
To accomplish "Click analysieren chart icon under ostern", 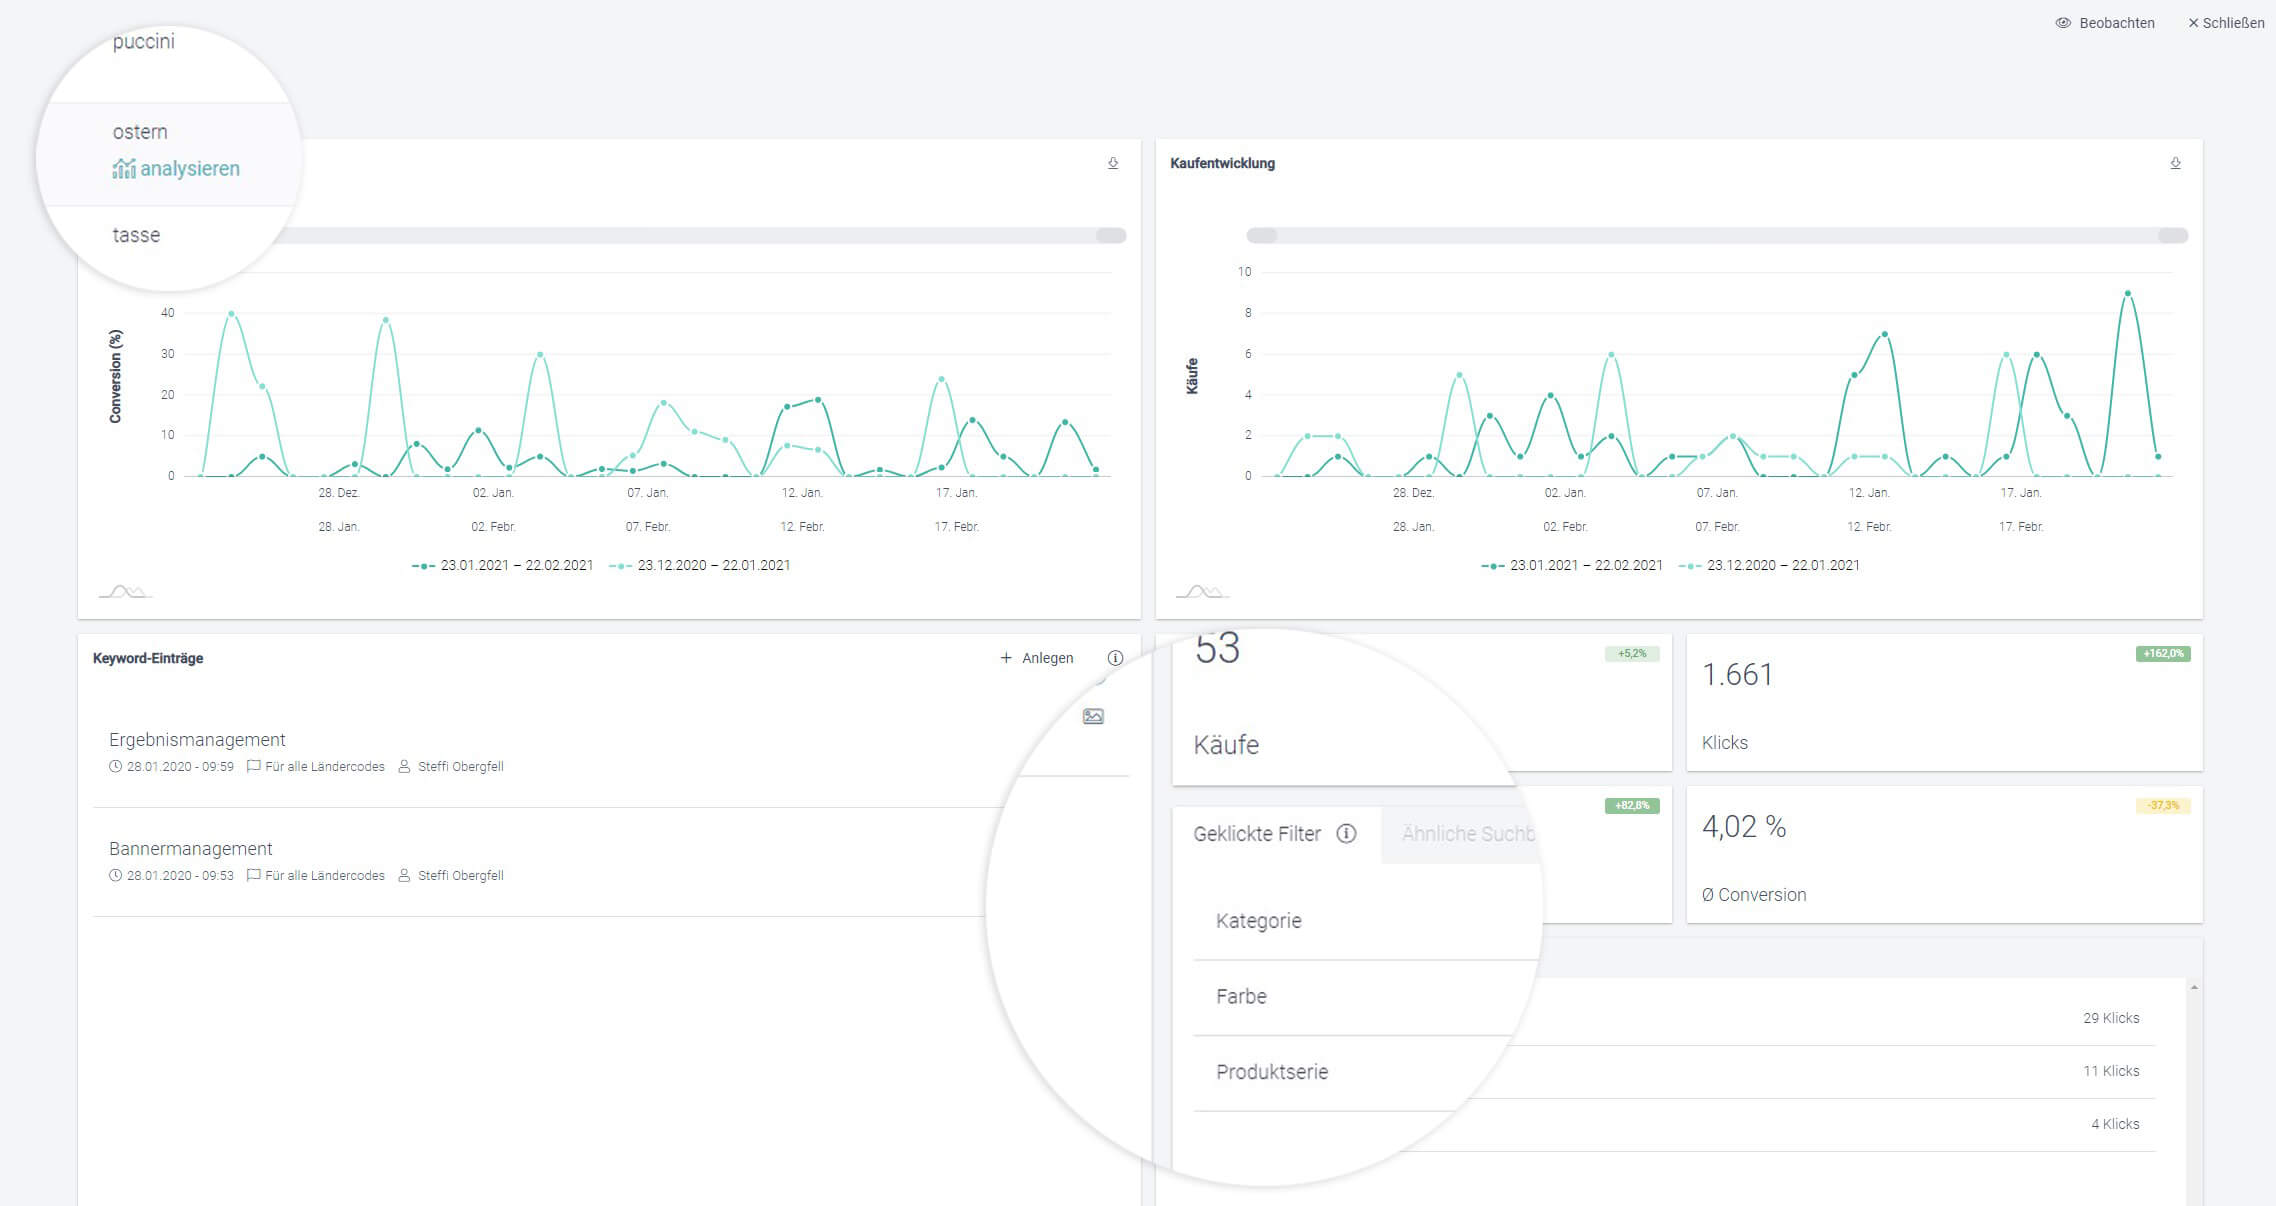I will [x=124, y=169].
